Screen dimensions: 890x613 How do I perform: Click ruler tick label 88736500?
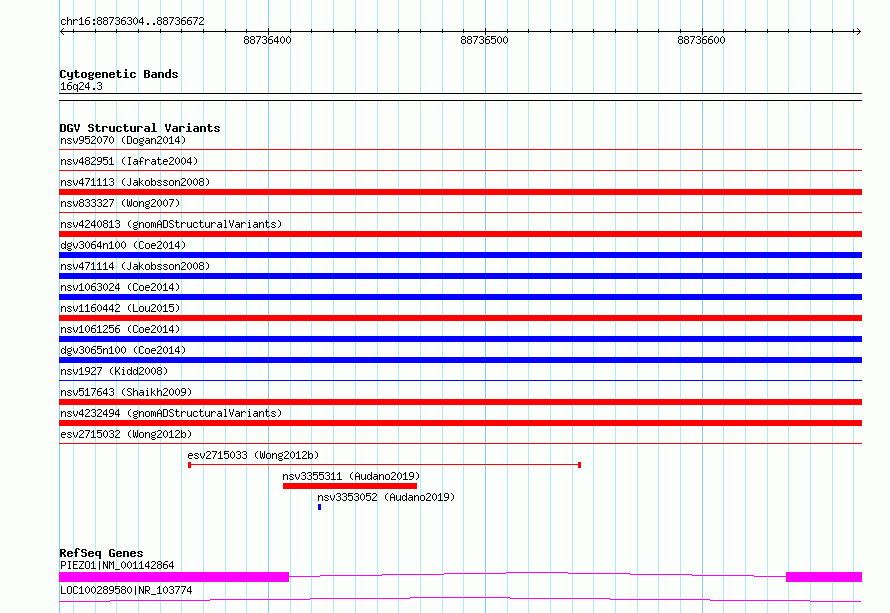[x=484, y=40]
